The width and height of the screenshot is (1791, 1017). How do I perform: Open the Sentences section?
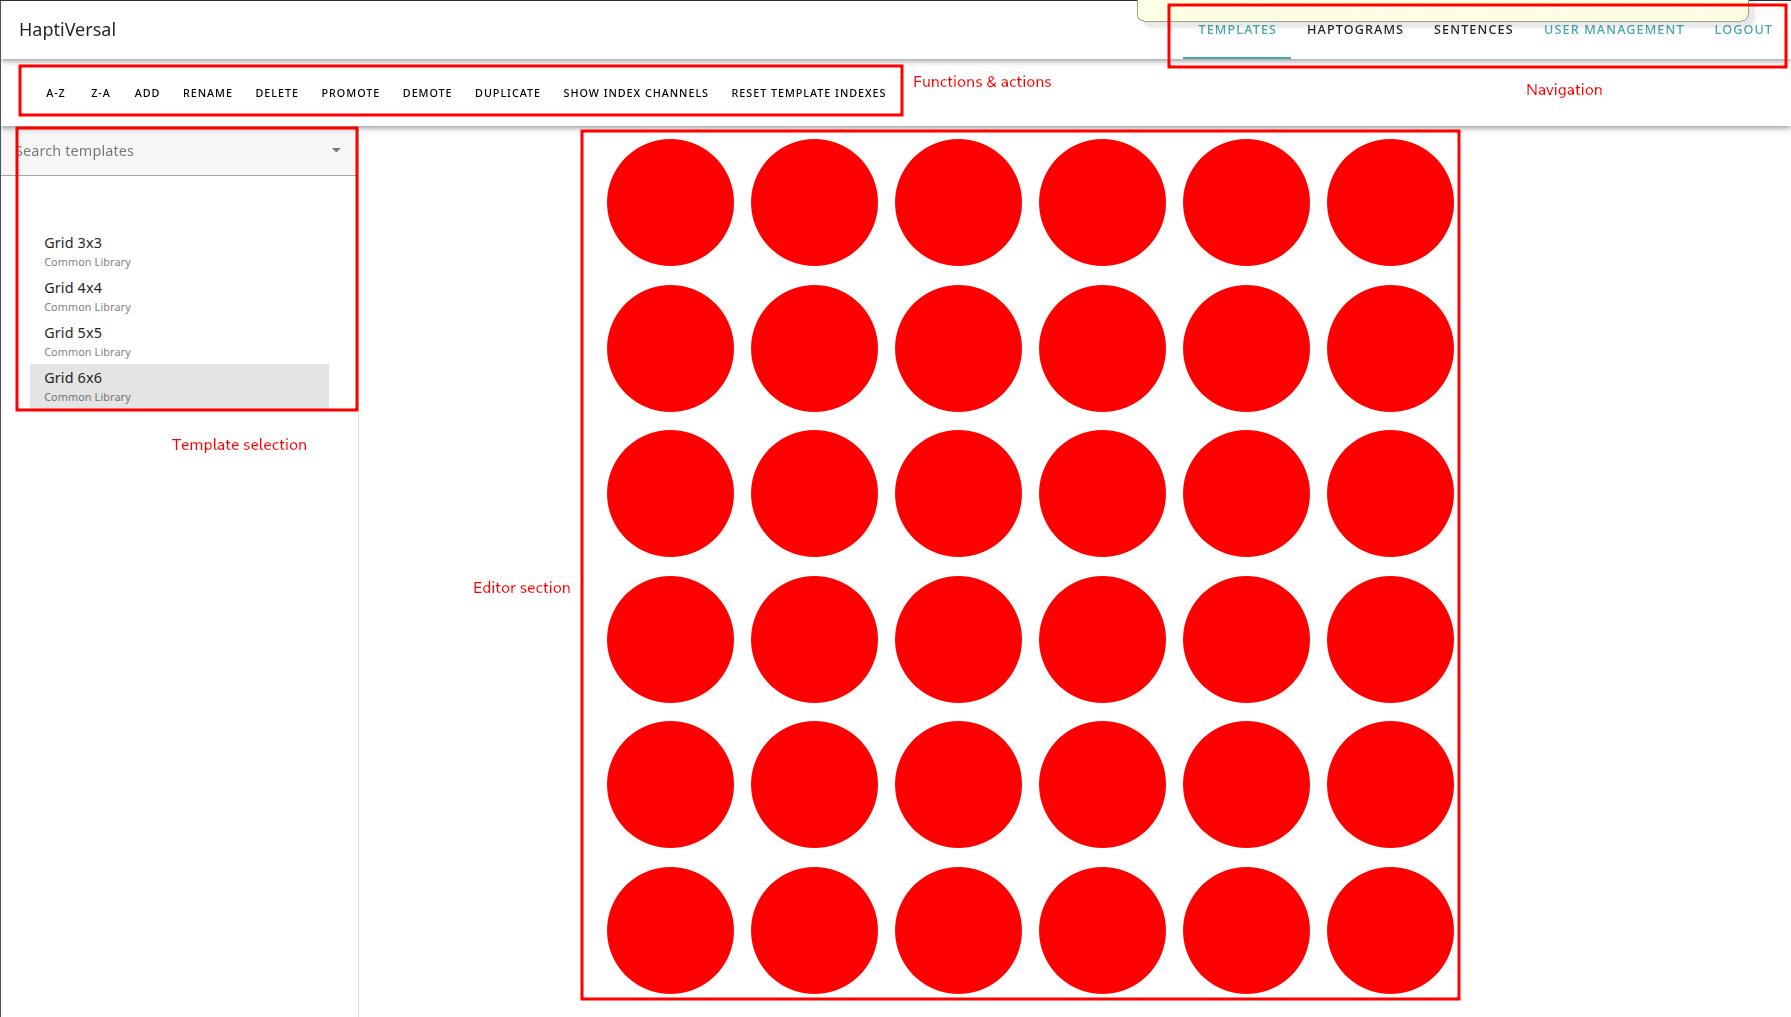tap(1473, 29)
